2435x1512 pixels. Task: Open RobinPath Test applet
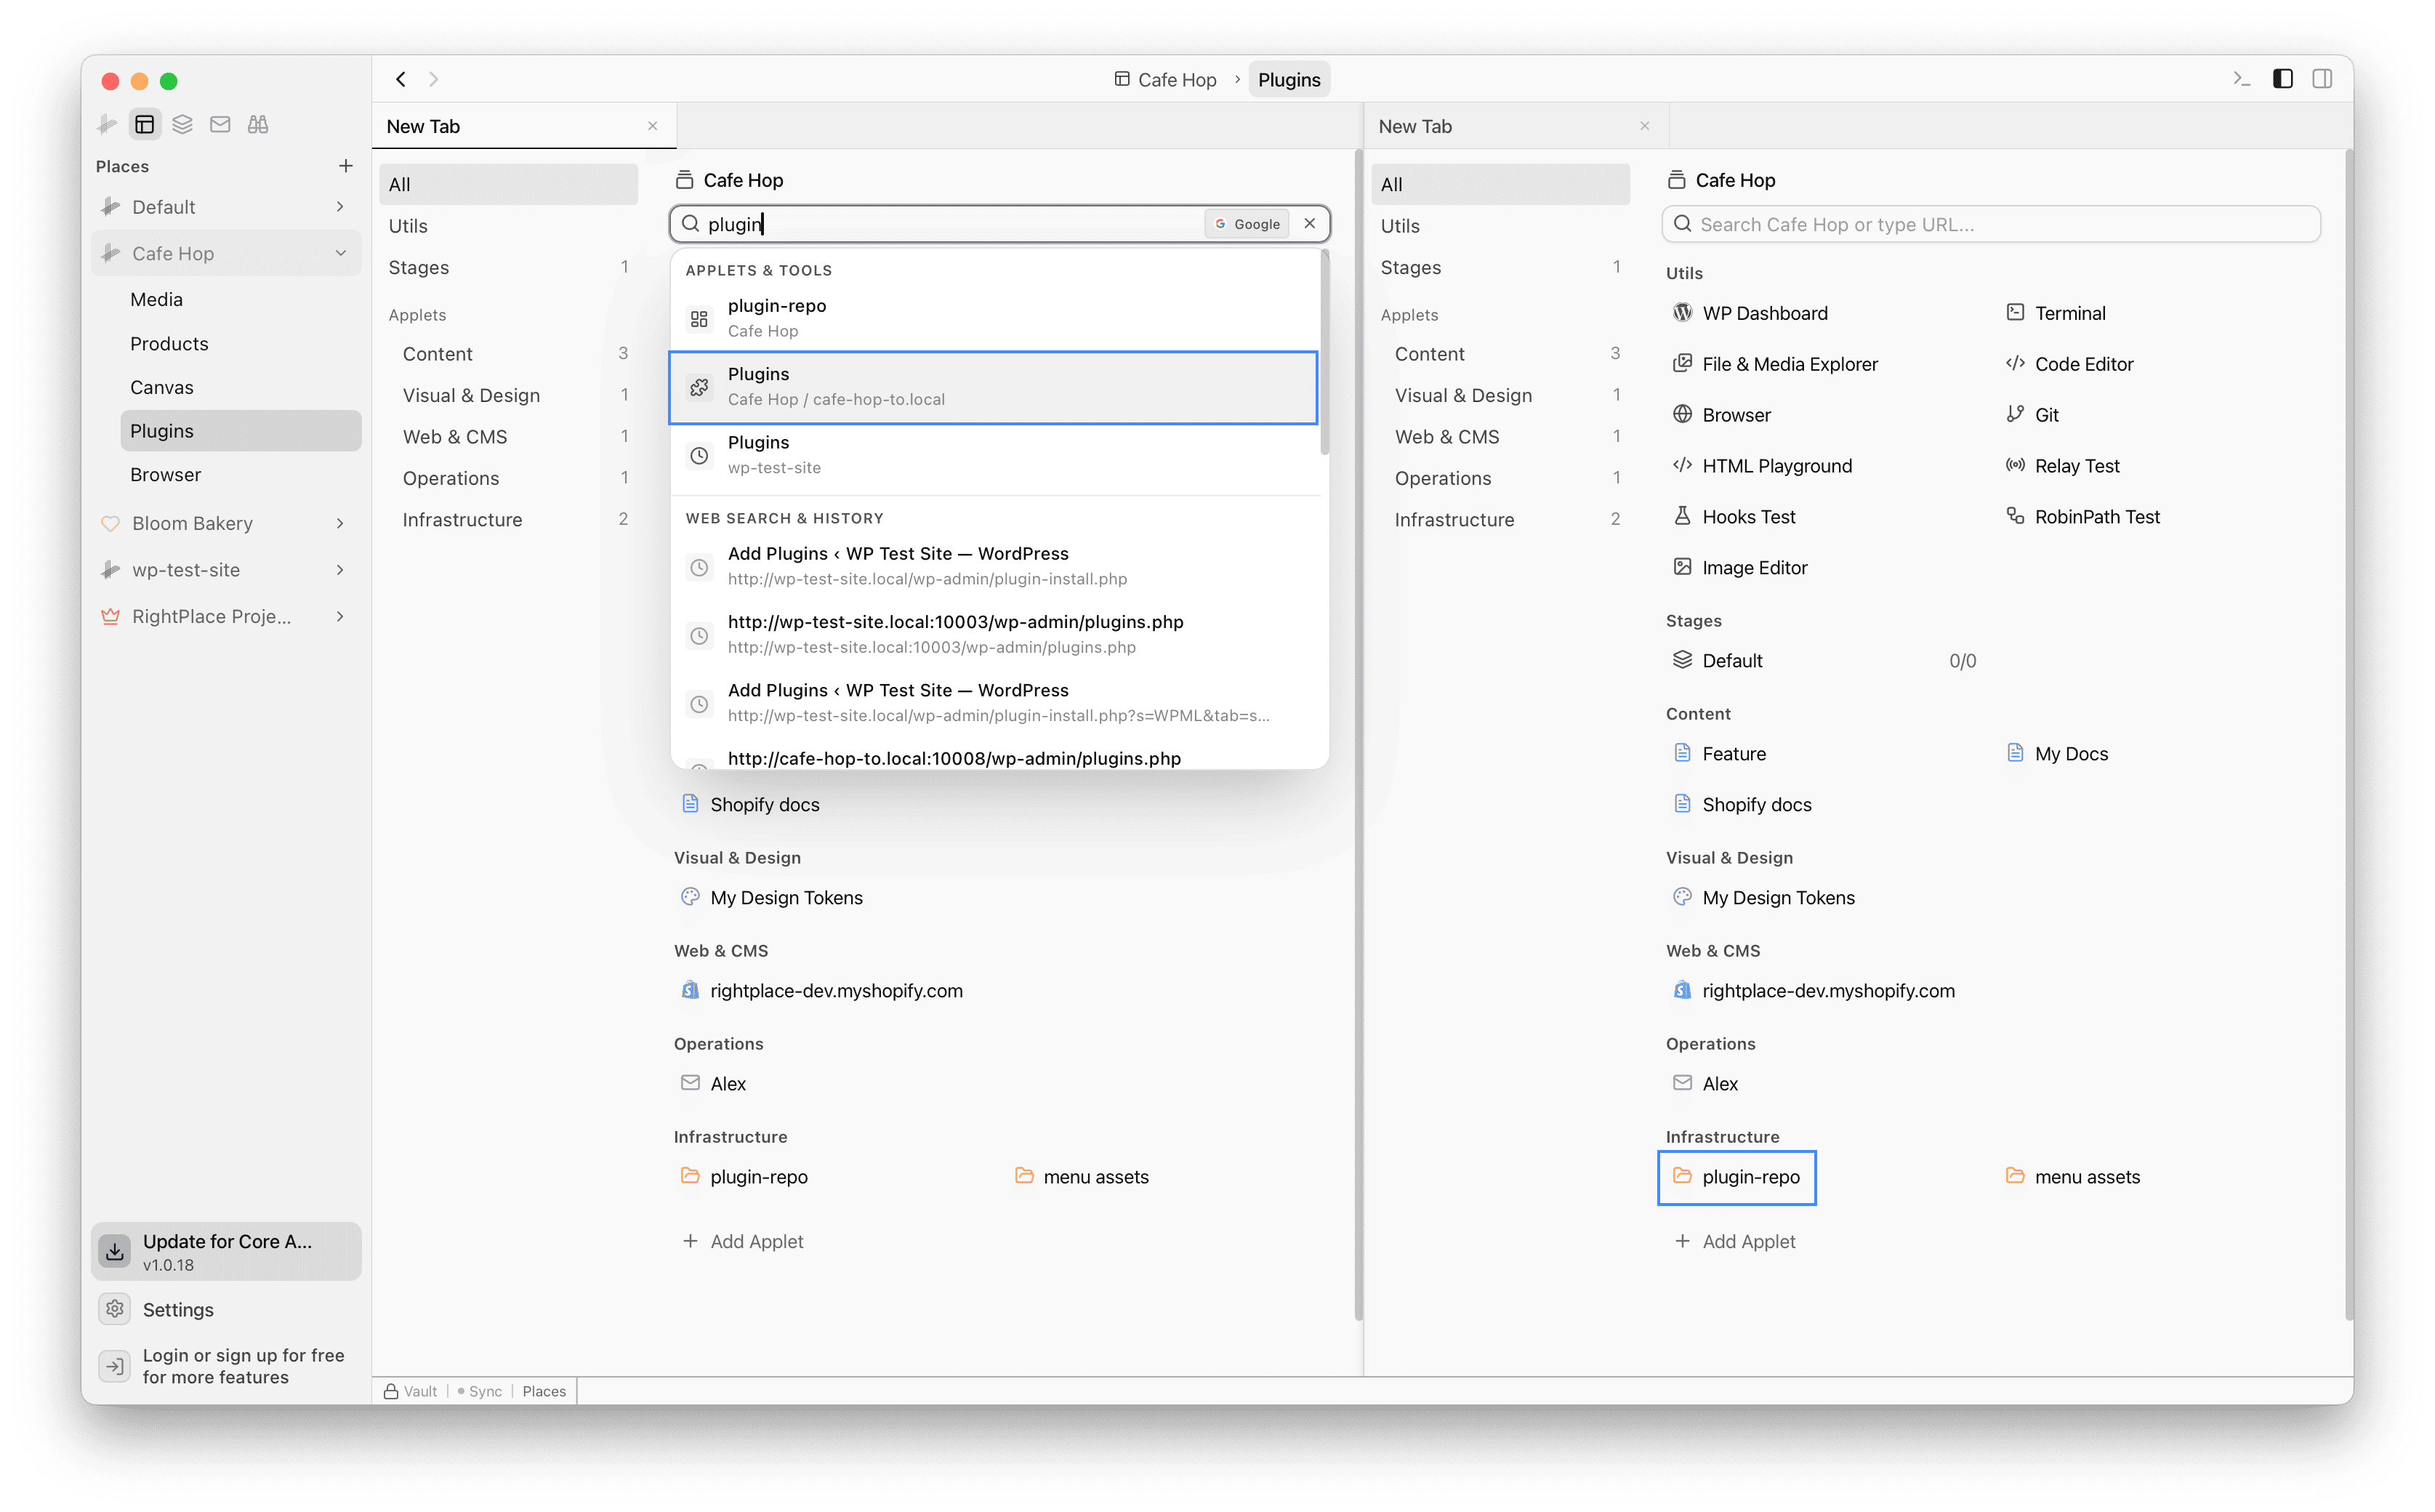2082,517
